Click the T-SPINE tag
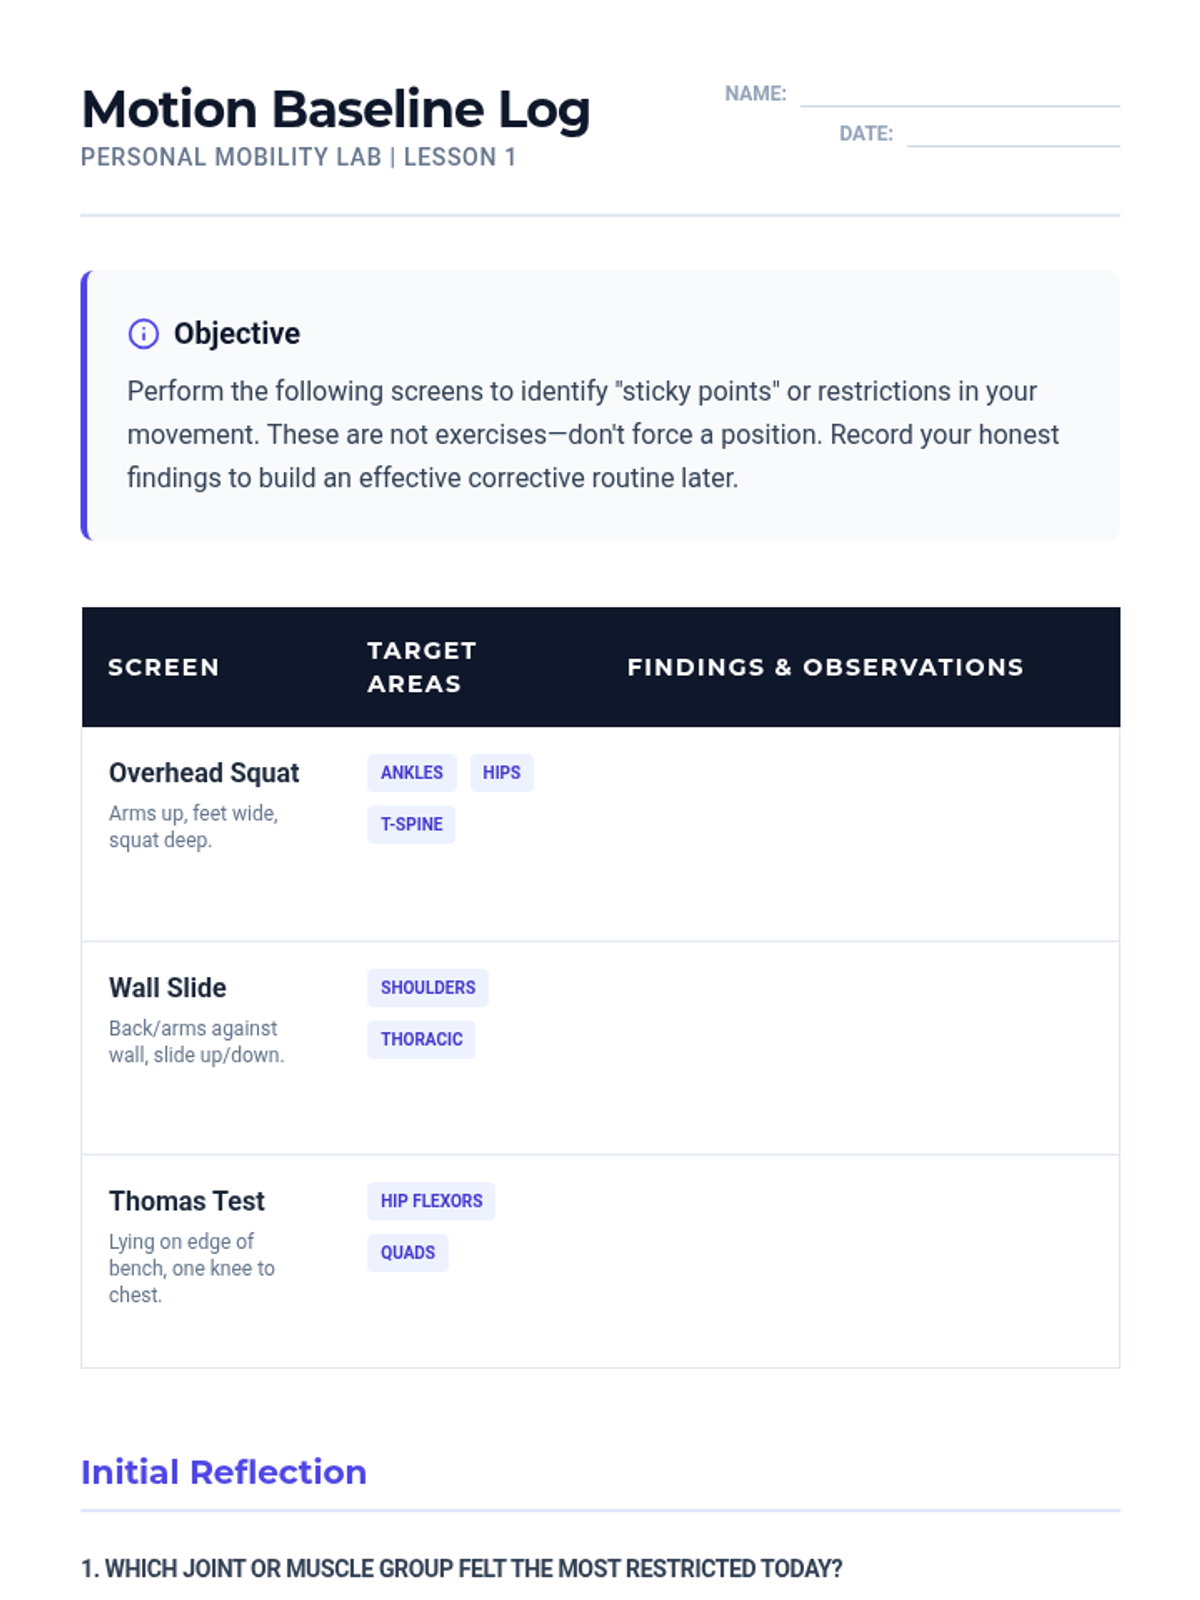This screenshot has height=1600, width=1200. [411, 825]
